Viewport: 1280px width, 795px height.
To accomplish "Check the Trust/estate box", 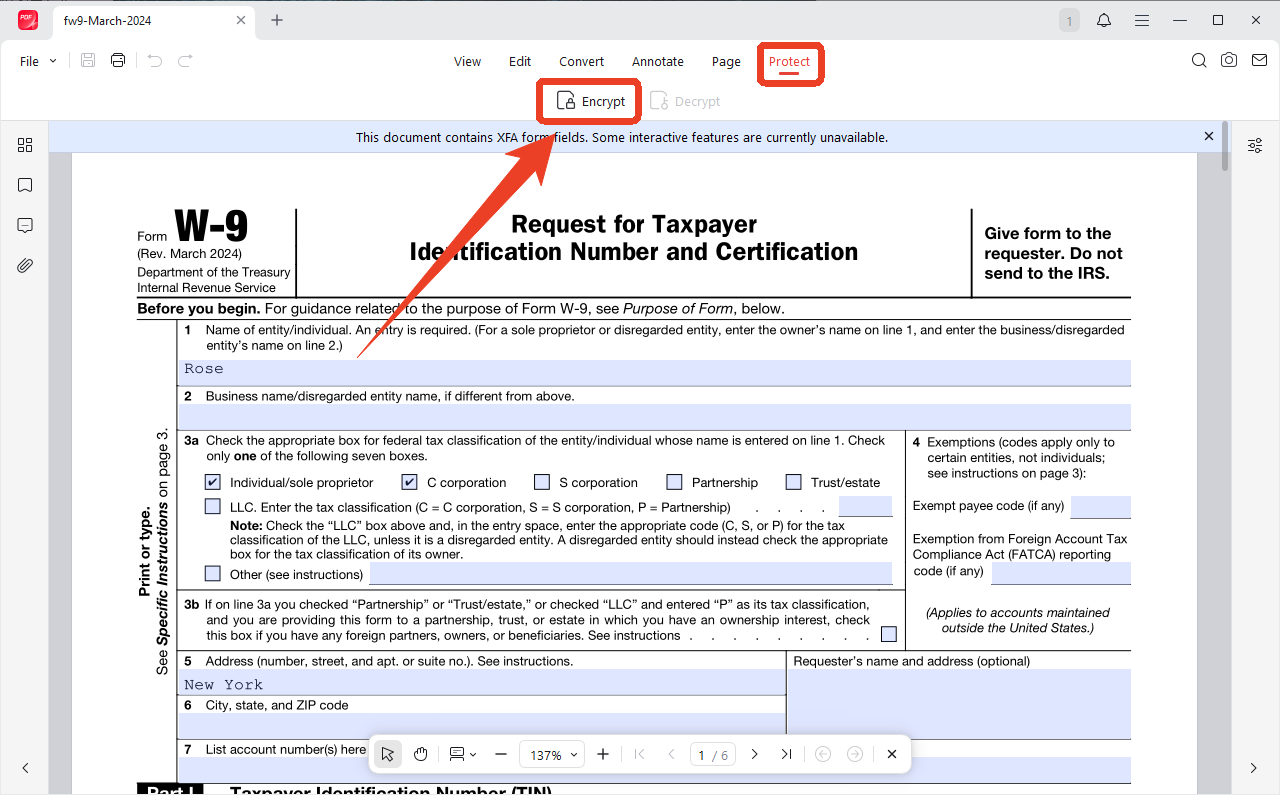I will (x=793, y=482).
